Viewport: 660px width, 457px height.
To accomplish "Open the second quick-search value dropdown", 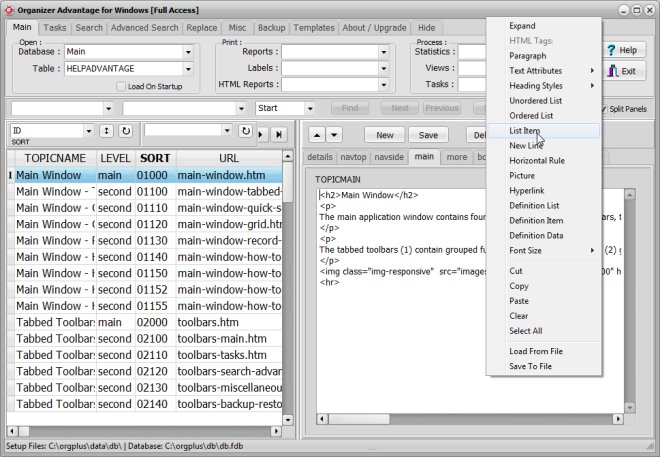I will tap(241, 109).
